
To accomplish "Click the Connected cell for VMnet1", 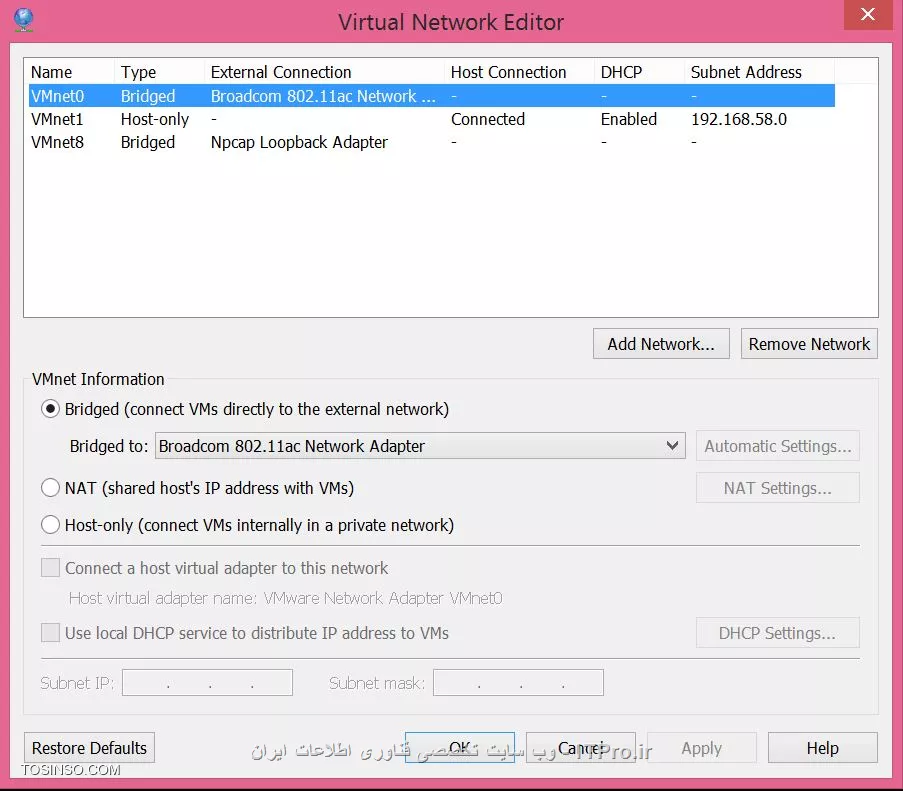I will pyautogui.click(x=488, y=119).
